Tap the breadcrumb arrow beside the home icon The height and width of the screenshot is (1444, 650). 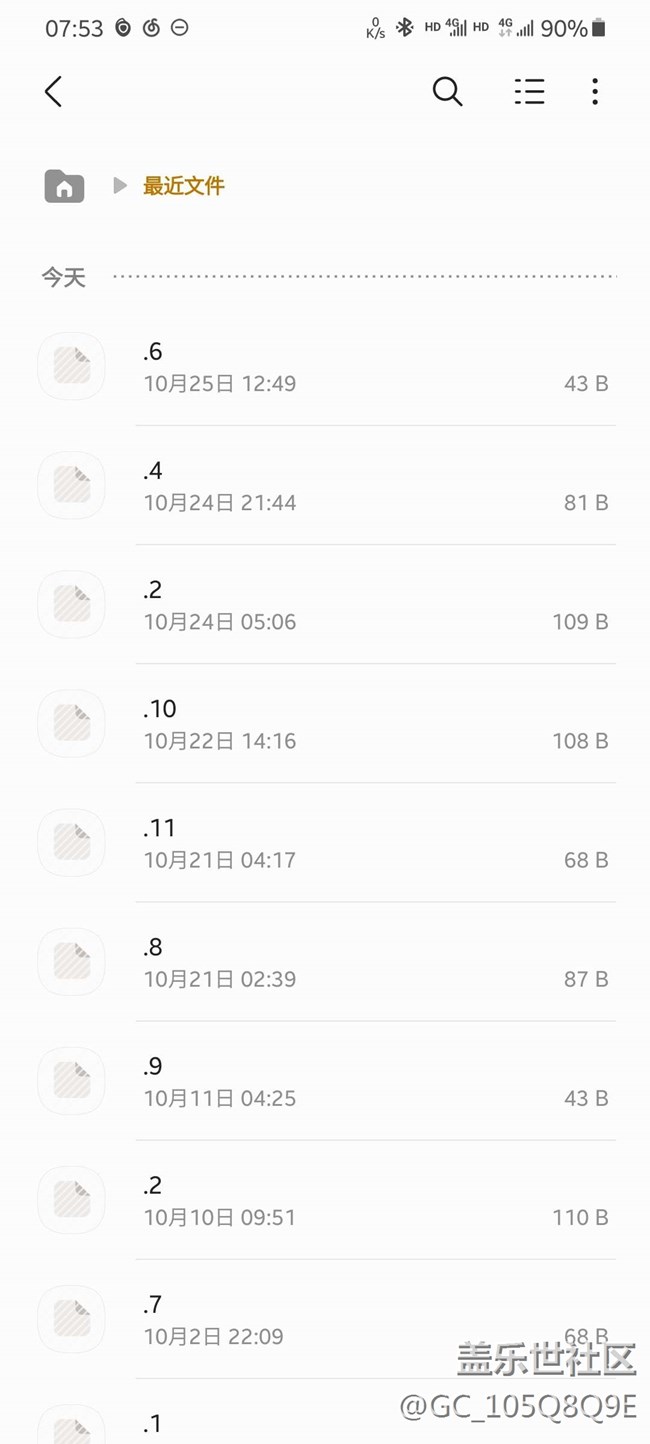[x=120, y=186]
